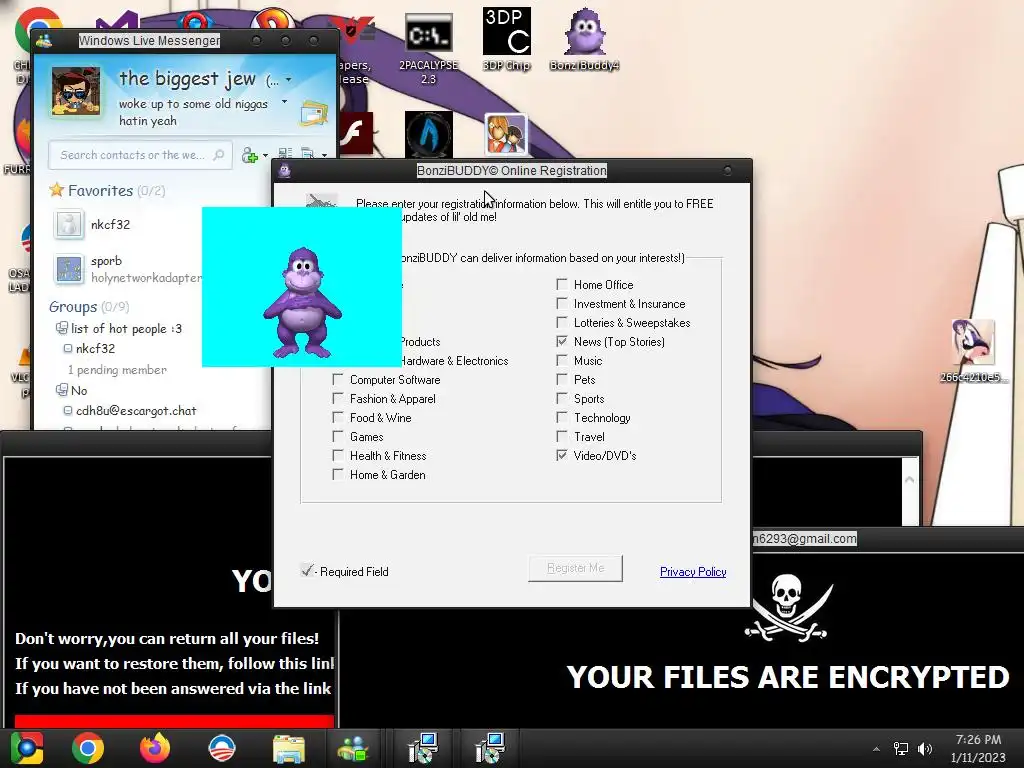Tick the Pets checkbox
The width and height of the screenshot is (1024, 768).
click(562, 379)
